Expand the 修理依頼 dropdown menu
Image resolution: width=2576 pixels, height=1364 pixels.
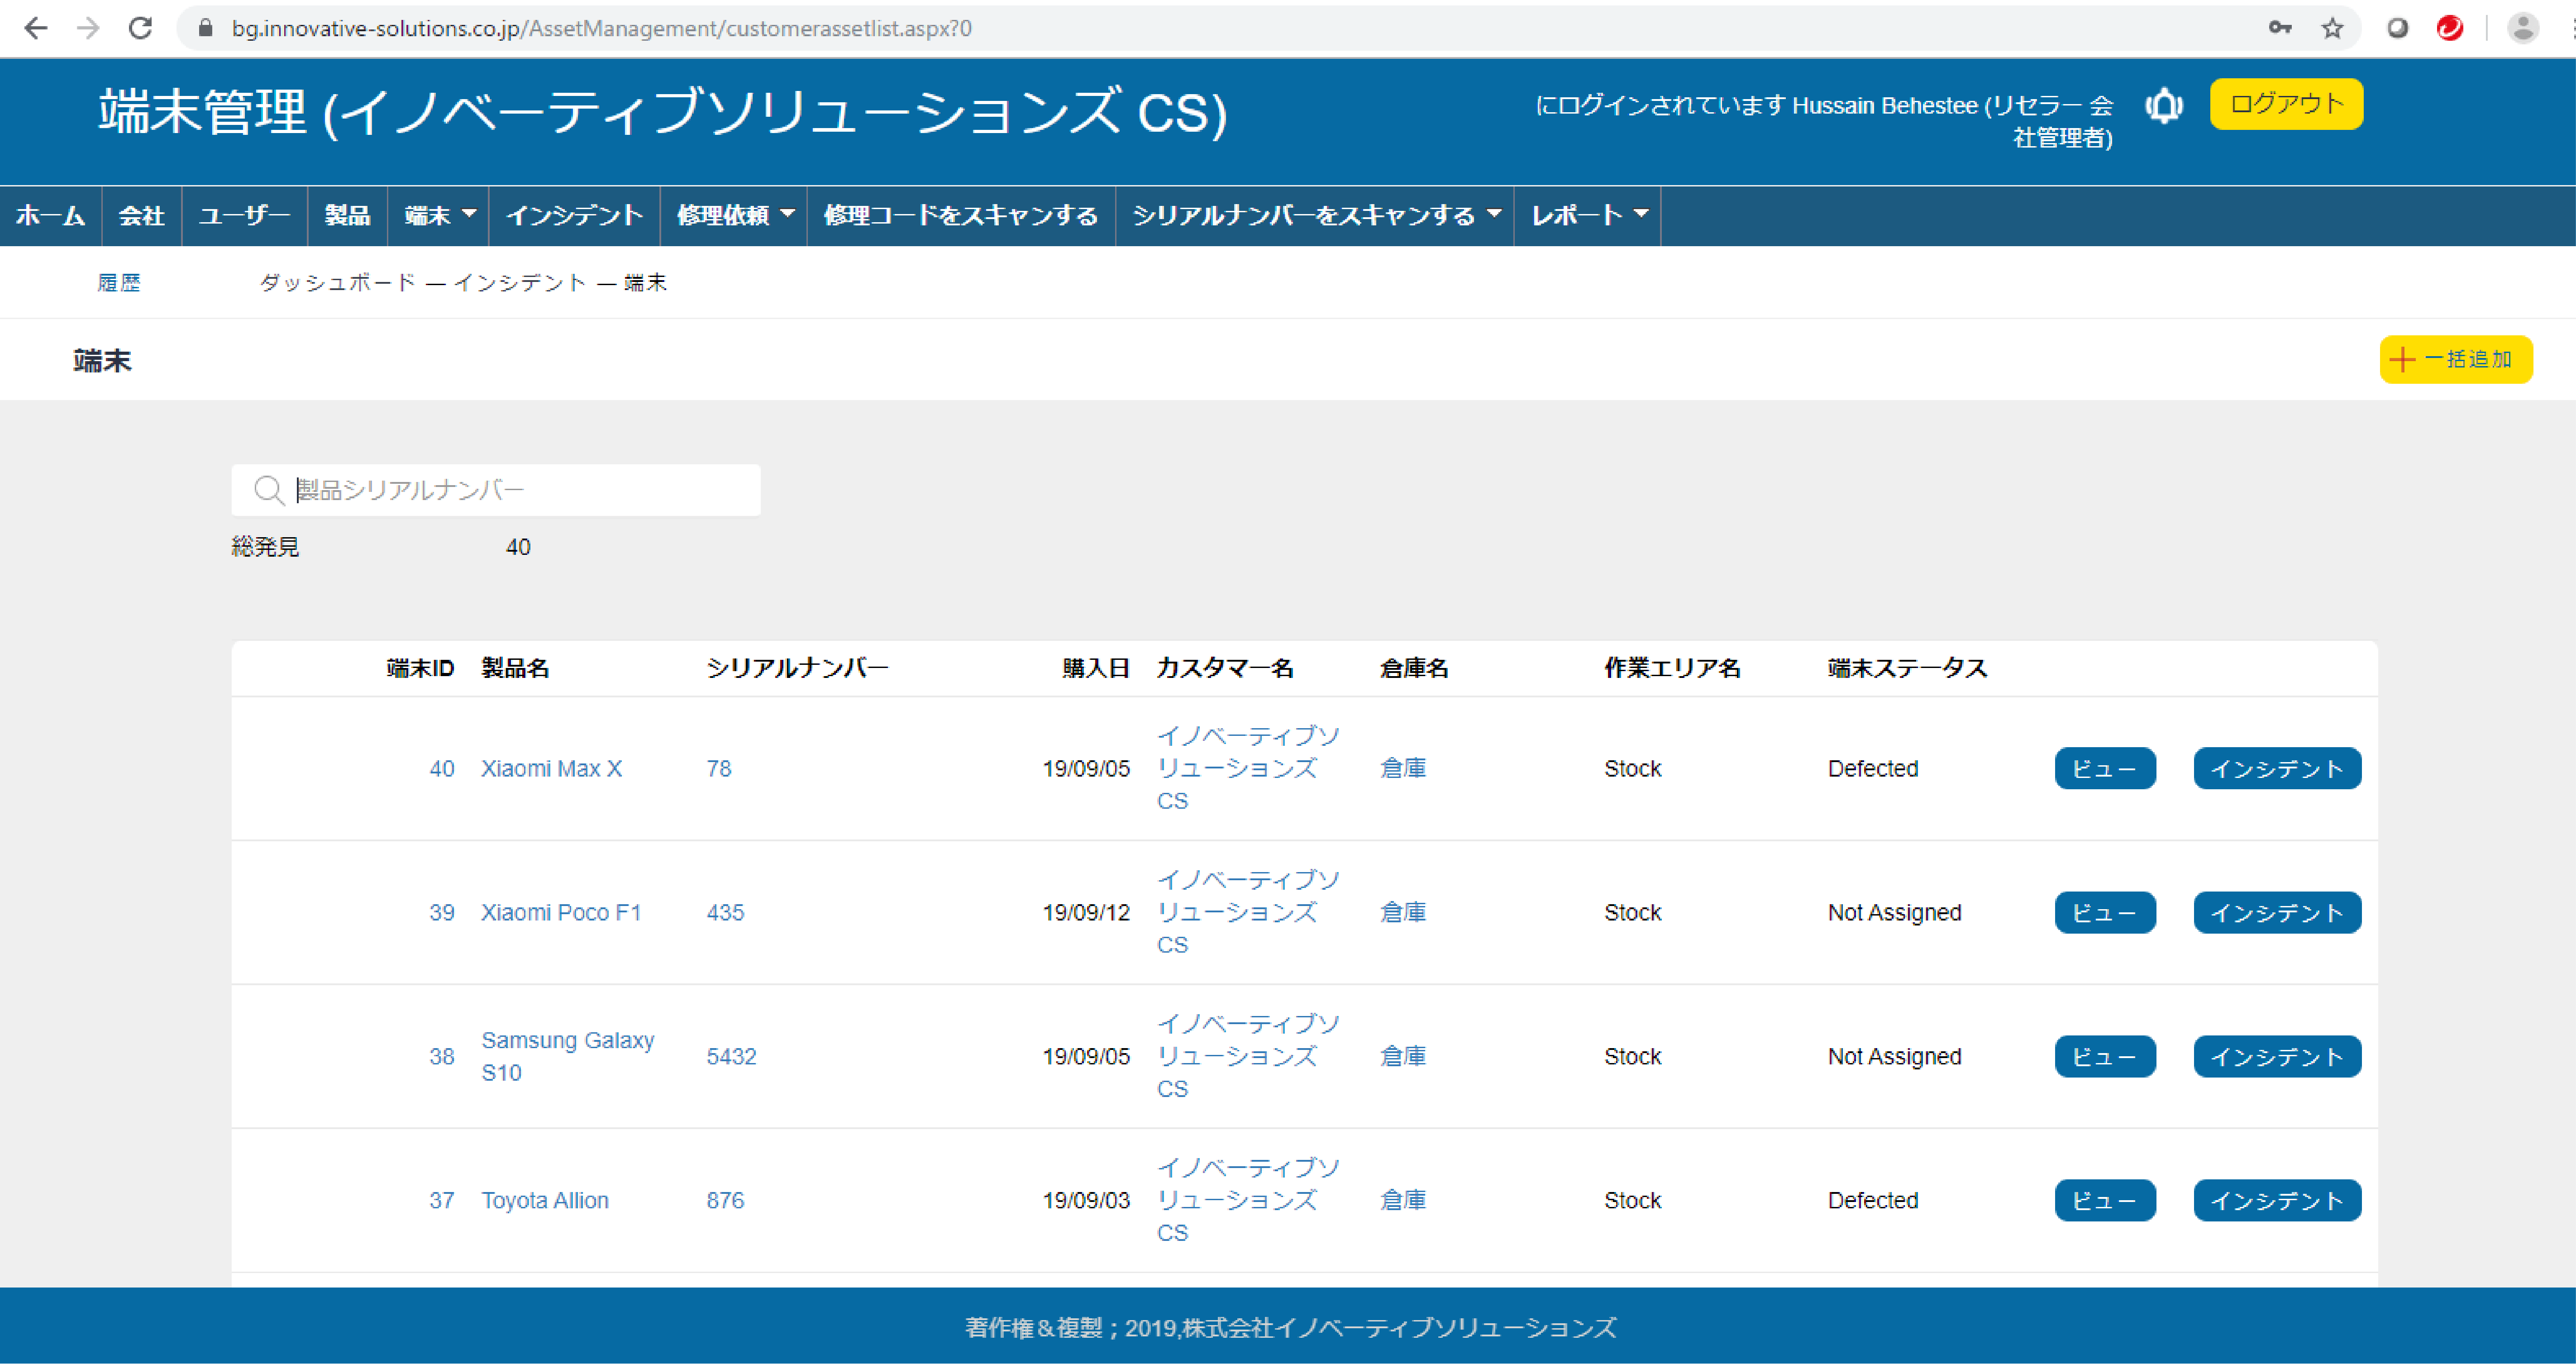point(734,216)
